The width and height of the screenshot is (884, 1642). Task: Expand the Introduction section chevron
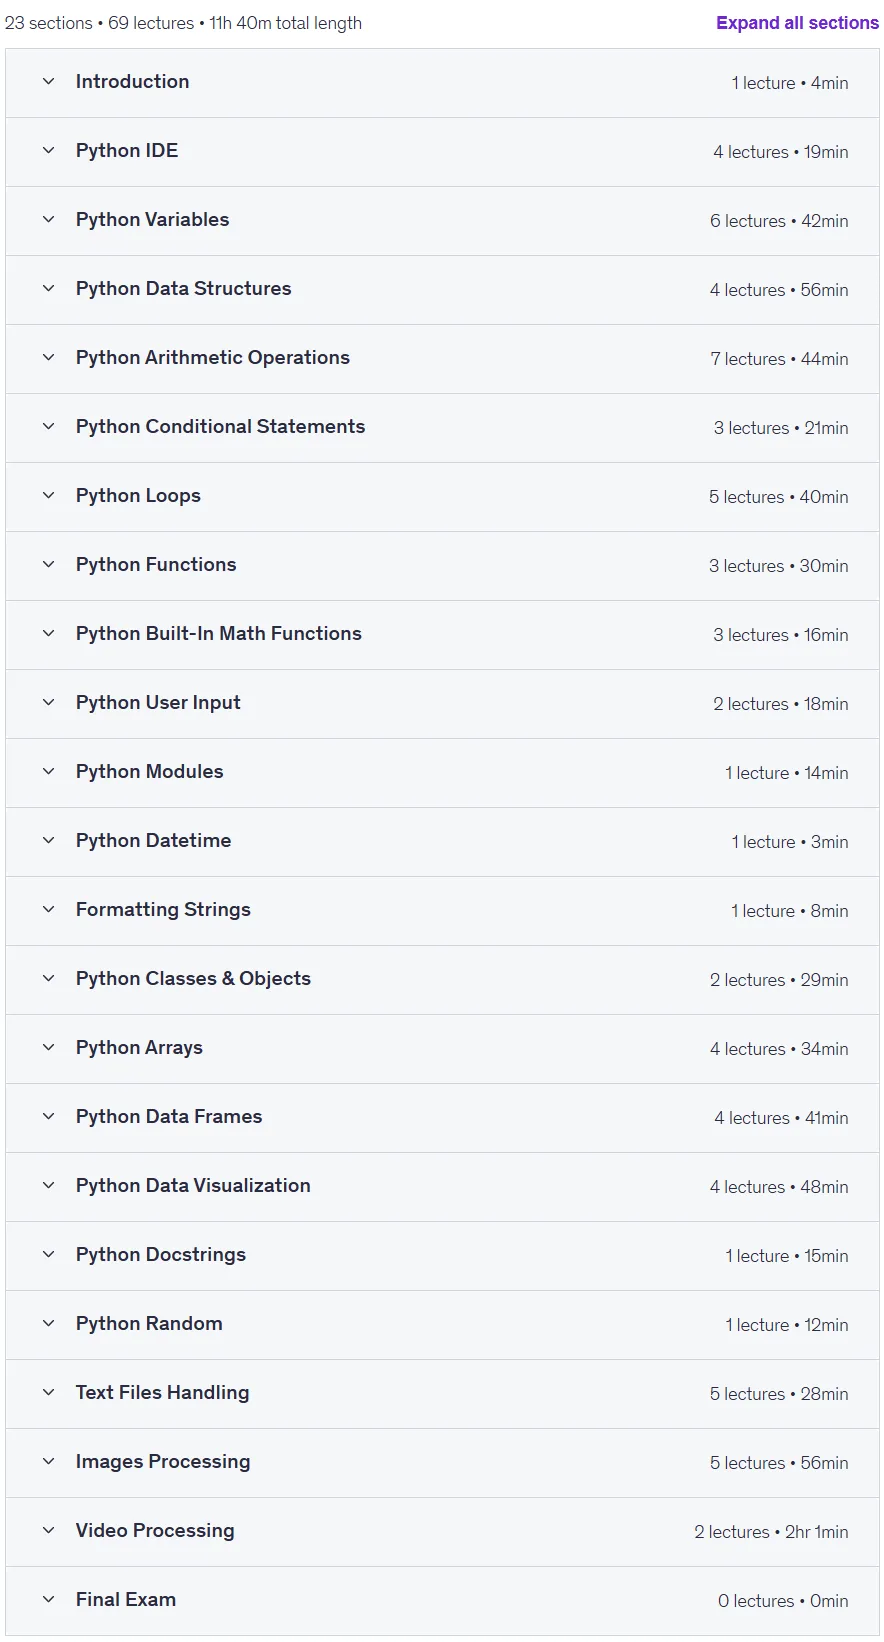48,81
